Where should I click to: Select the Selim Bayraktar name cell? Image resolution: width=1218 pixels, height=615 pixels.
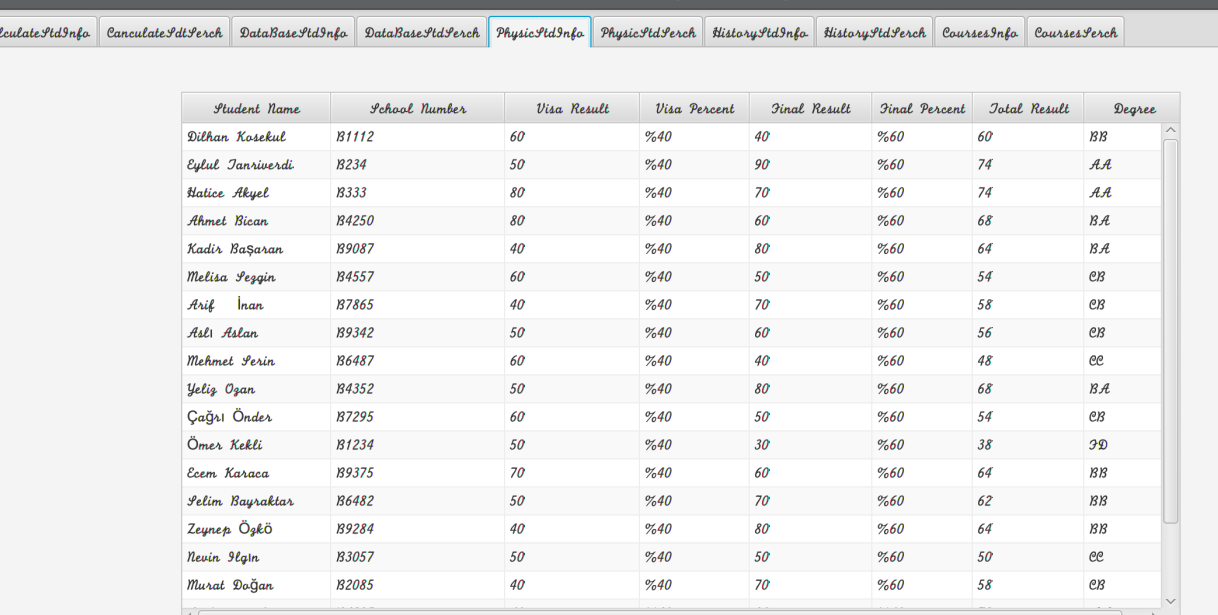[x=256, y=501]
